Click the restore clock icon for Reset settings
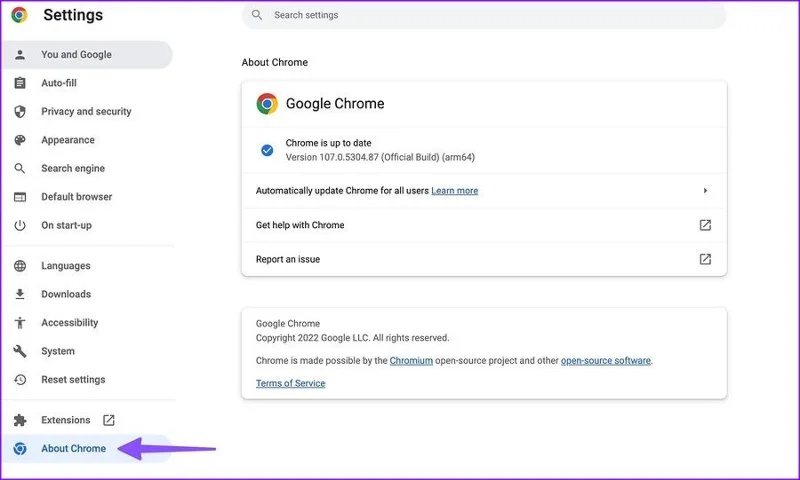 [x=20, y=380]
